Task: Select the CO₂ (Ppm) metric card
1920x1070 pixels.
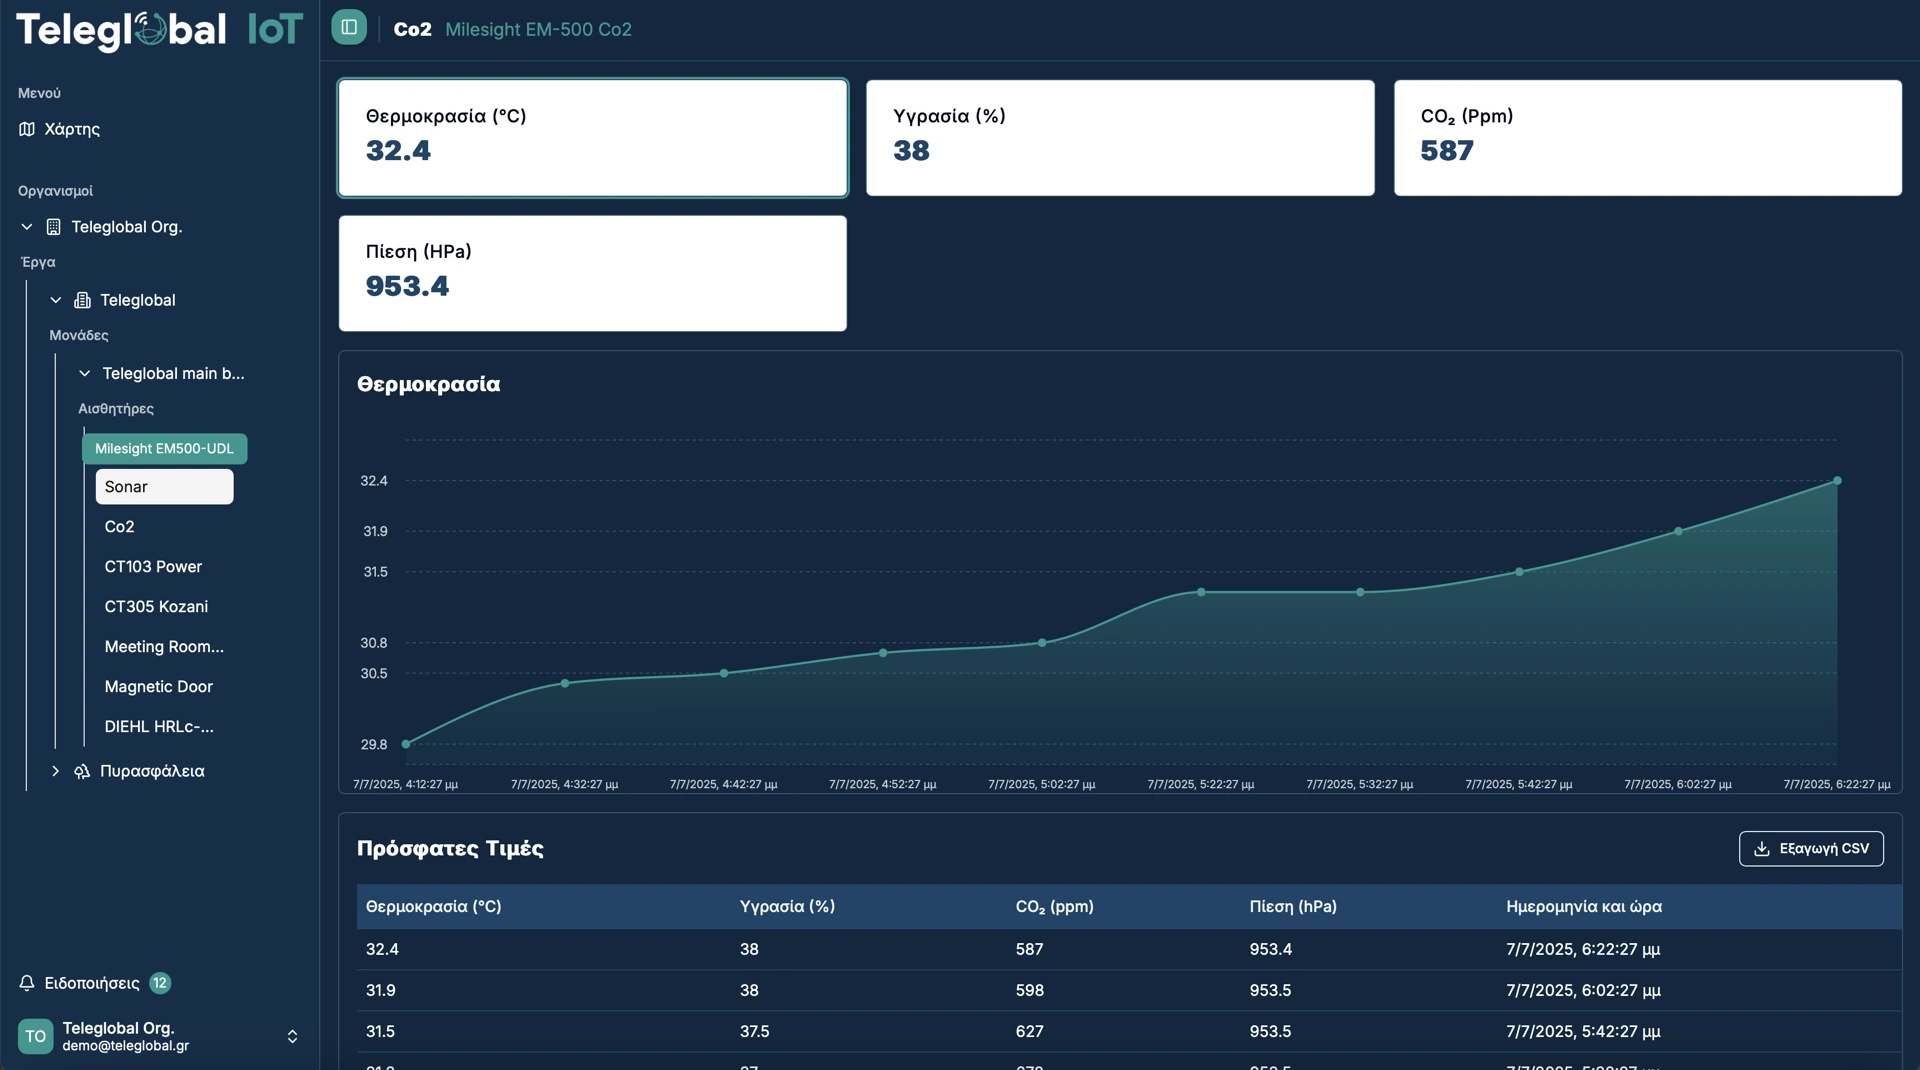Action: (x=1647, y=138)
